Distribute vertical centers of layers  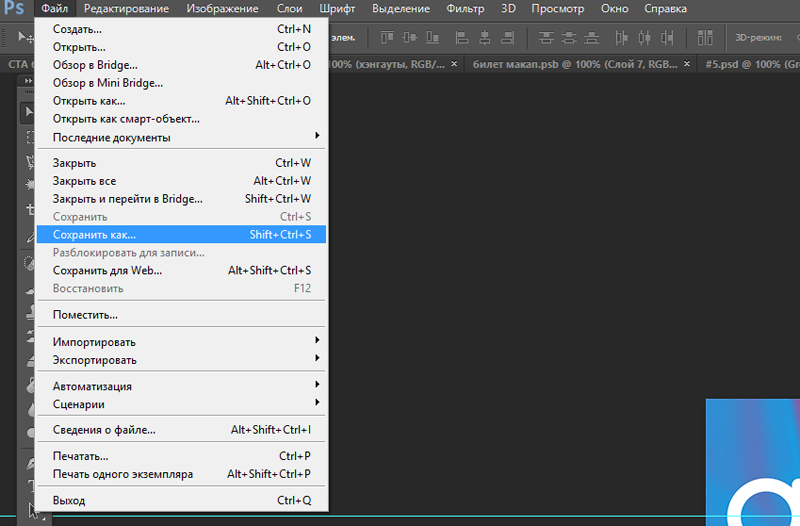569,37
